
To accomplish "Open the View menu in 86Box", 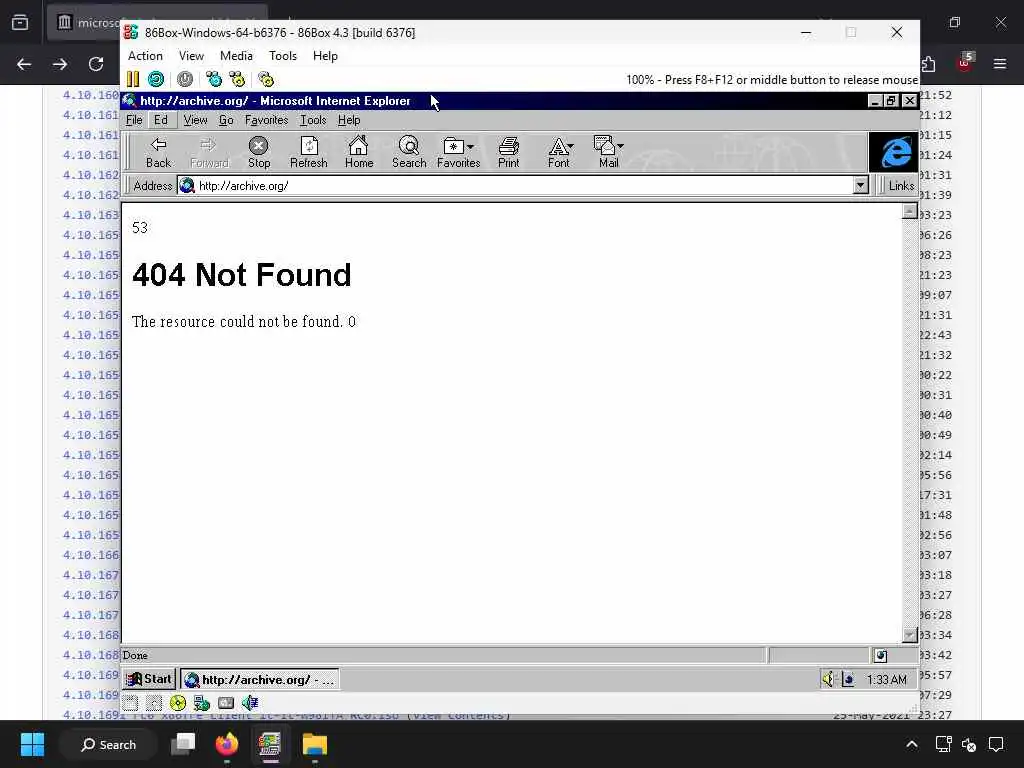I will tap(191, 56).
